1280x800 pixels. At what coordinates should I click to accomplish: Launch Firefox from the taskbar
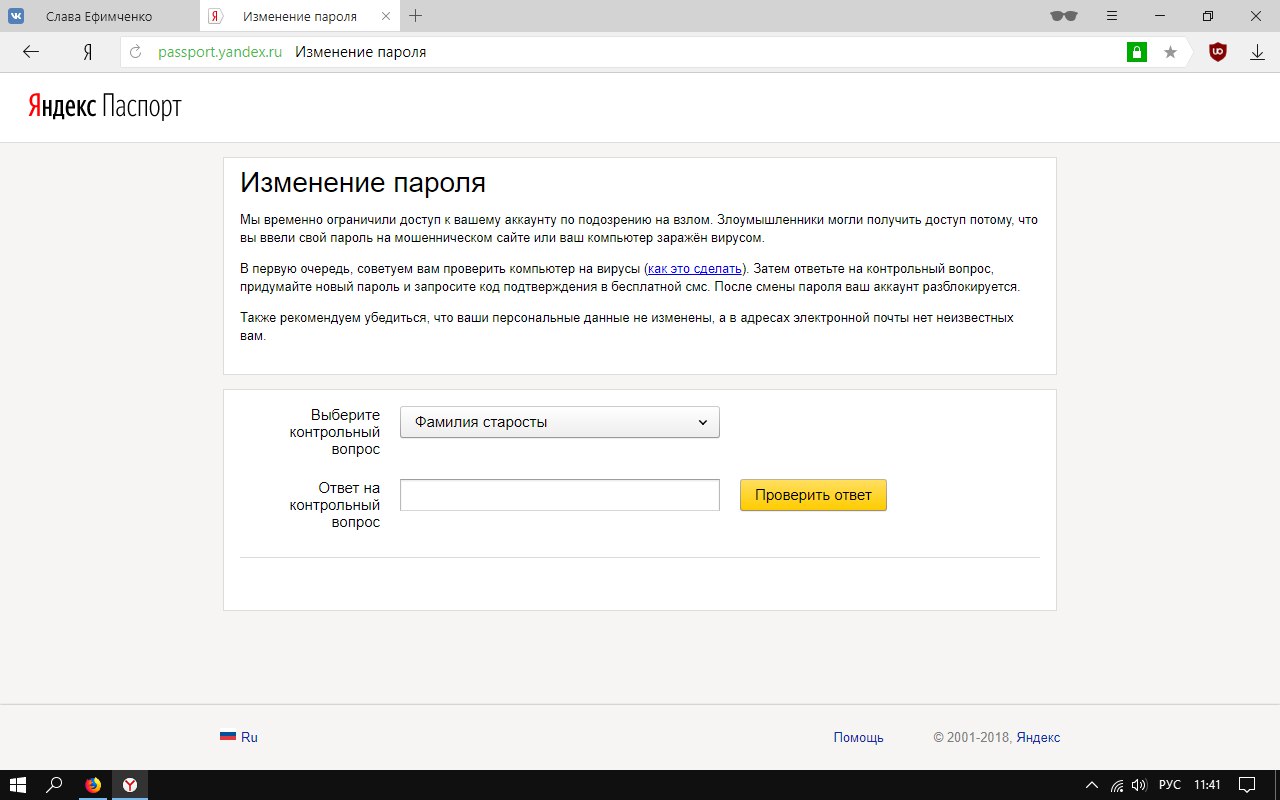(x=93, y=785)
